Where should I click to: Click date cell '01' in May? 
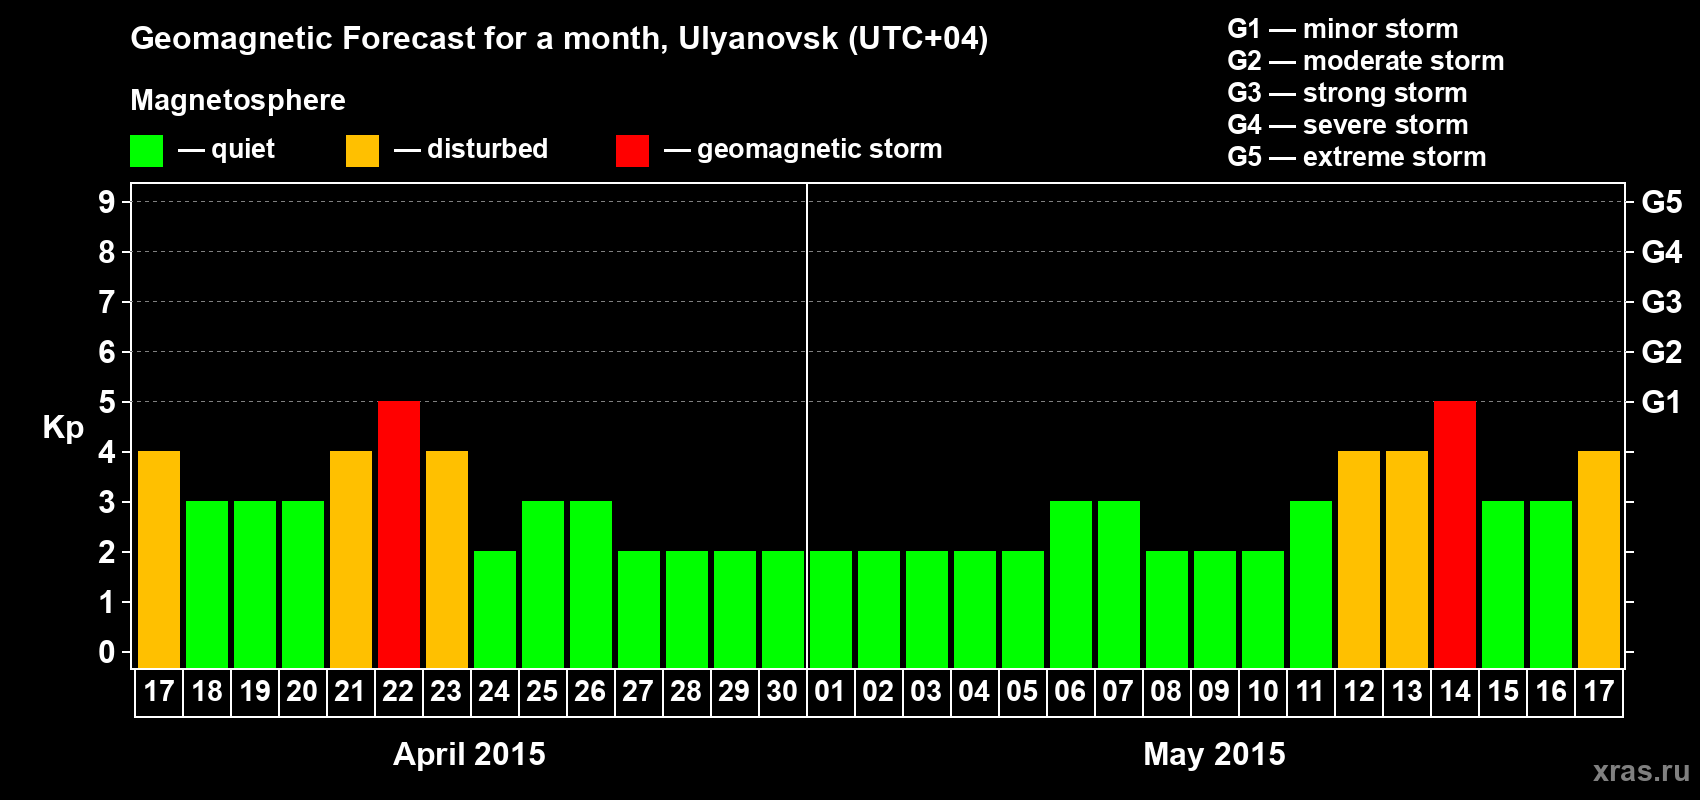click(x=831, y=692)
